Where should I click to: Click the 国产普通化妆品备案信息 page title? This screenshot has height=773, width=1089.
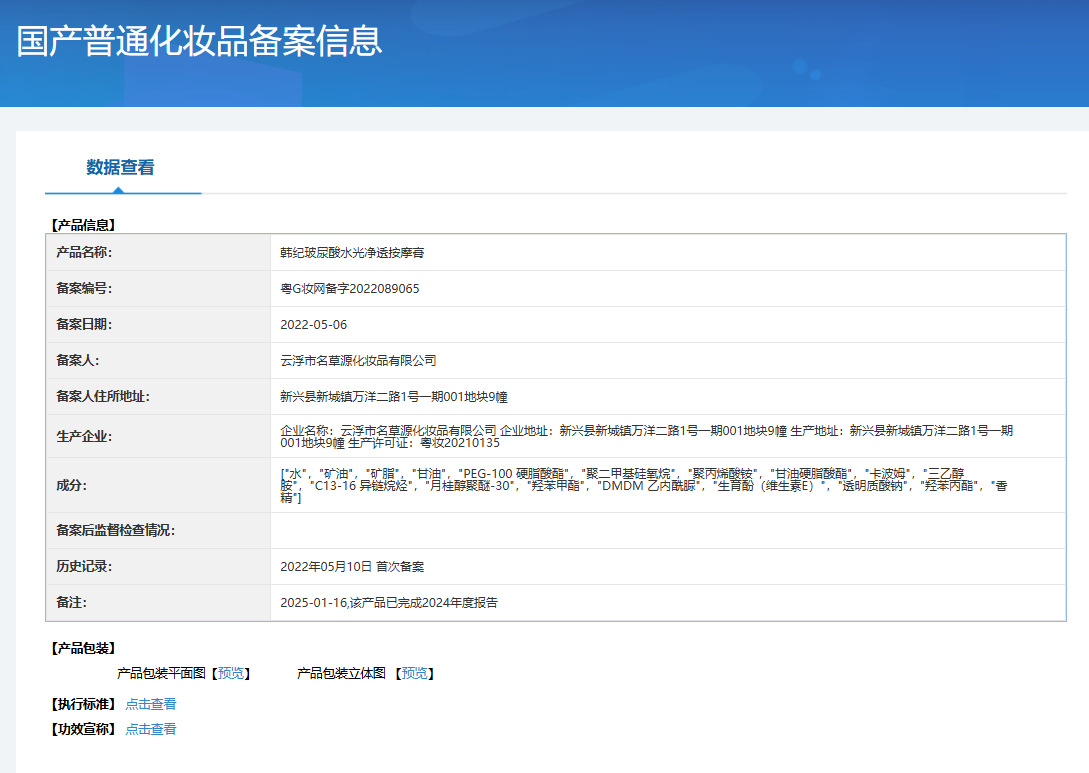(x=200, y=41)
